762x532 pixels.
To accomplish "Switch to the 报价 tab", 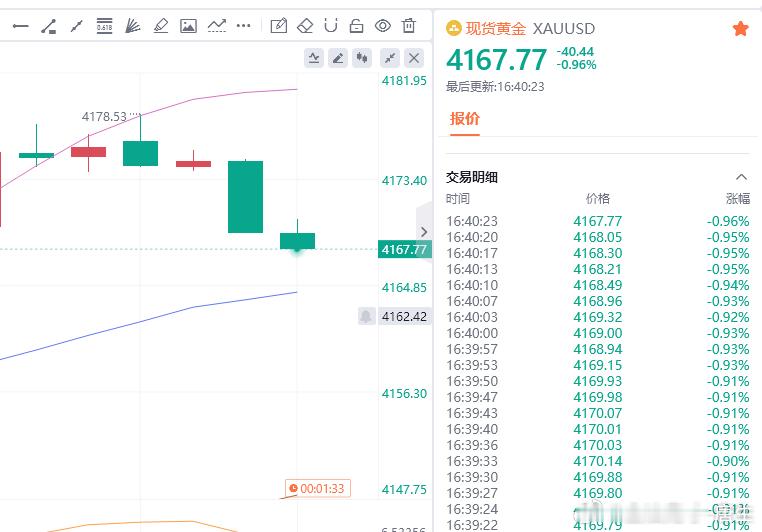I will (x=465, y=119).
